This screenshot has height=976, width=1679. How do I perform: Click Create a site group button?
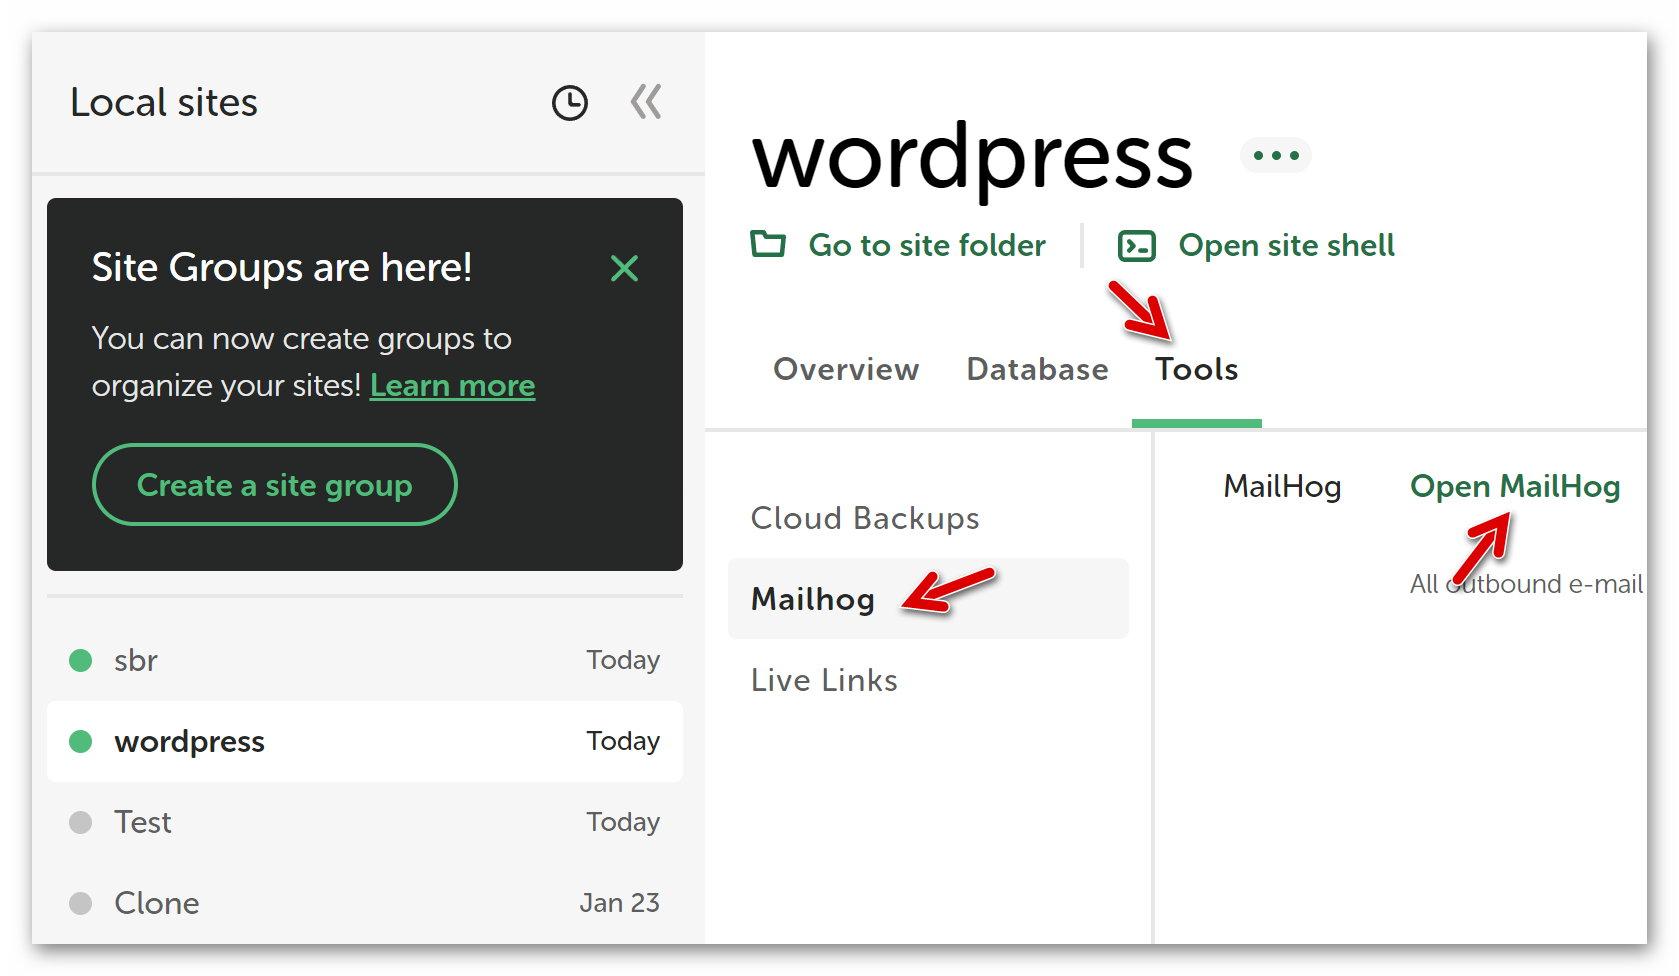[x=274, y=485]
